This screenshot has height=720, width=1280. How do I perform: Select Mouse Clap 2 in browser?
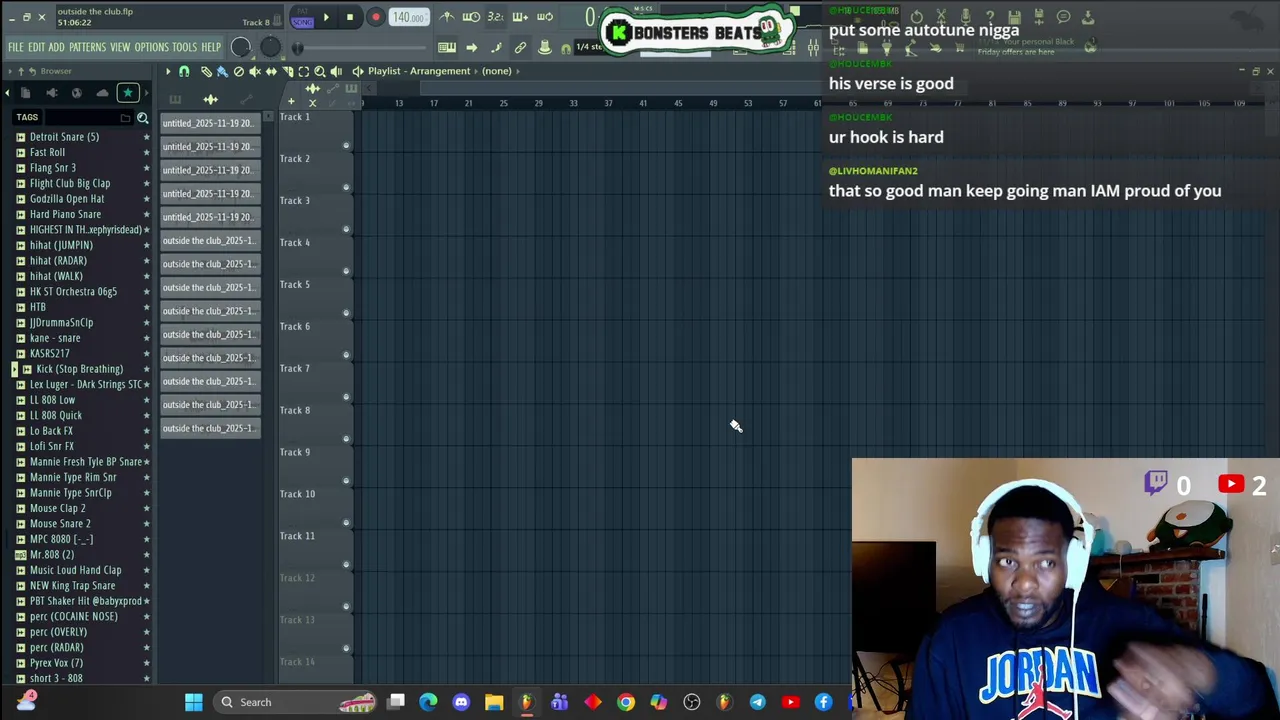pyautogui.click(x=57, y=508)
